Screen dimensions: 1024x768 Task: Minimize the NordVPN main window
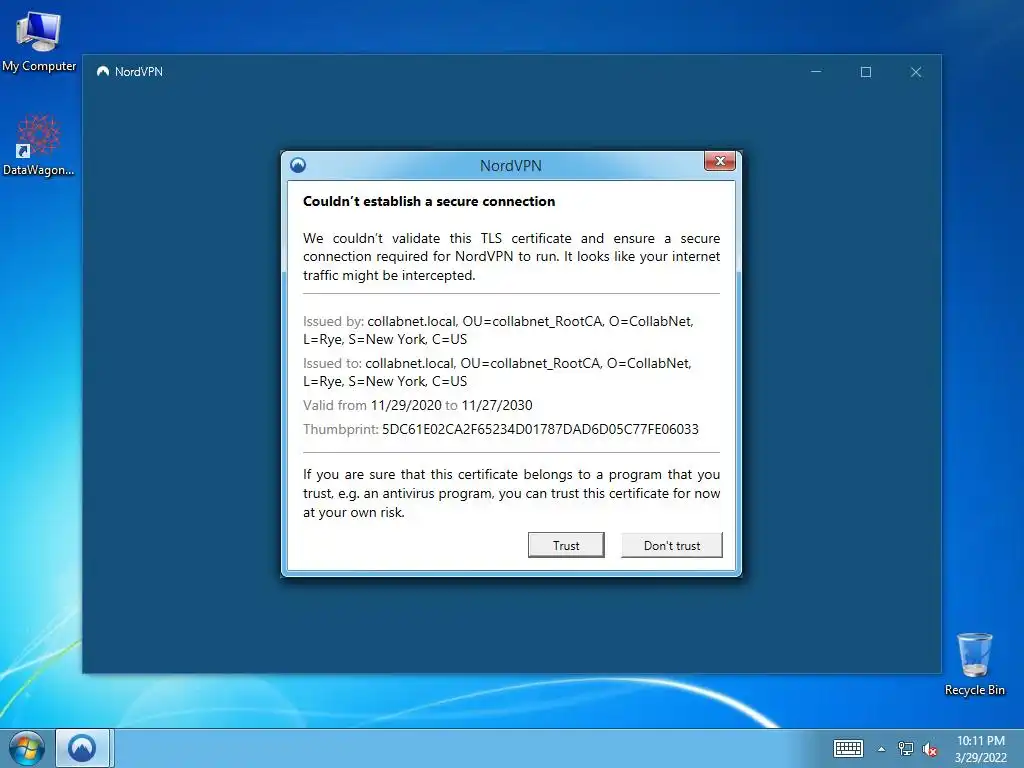tap(816, 72)
